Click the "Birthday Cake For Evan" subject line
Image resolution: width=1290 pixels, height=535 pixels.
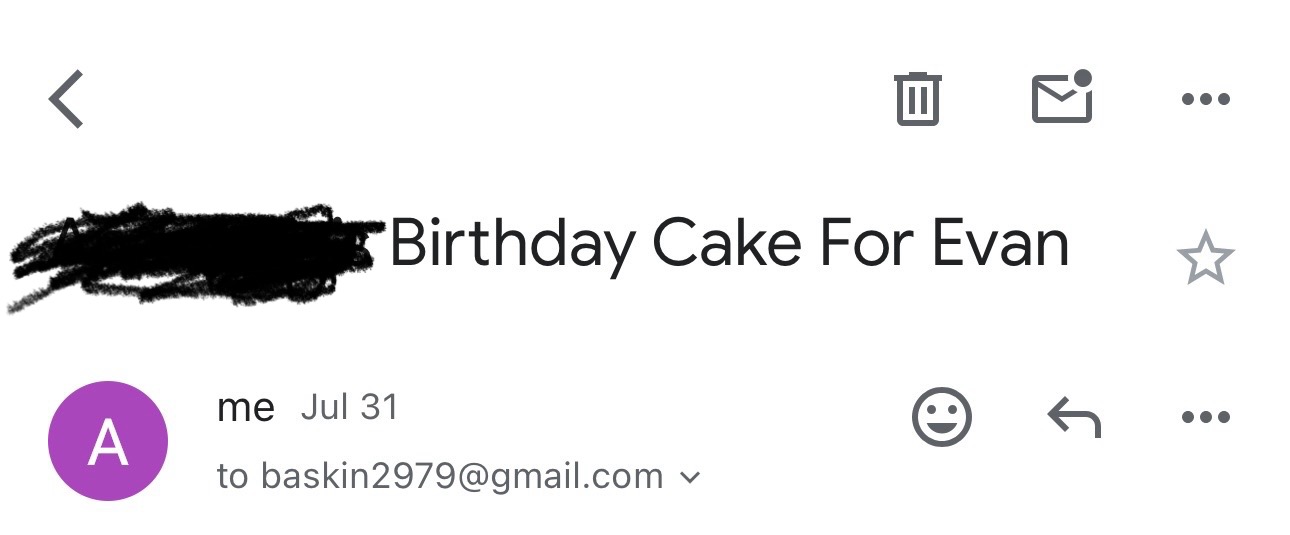tap(728, 244)
